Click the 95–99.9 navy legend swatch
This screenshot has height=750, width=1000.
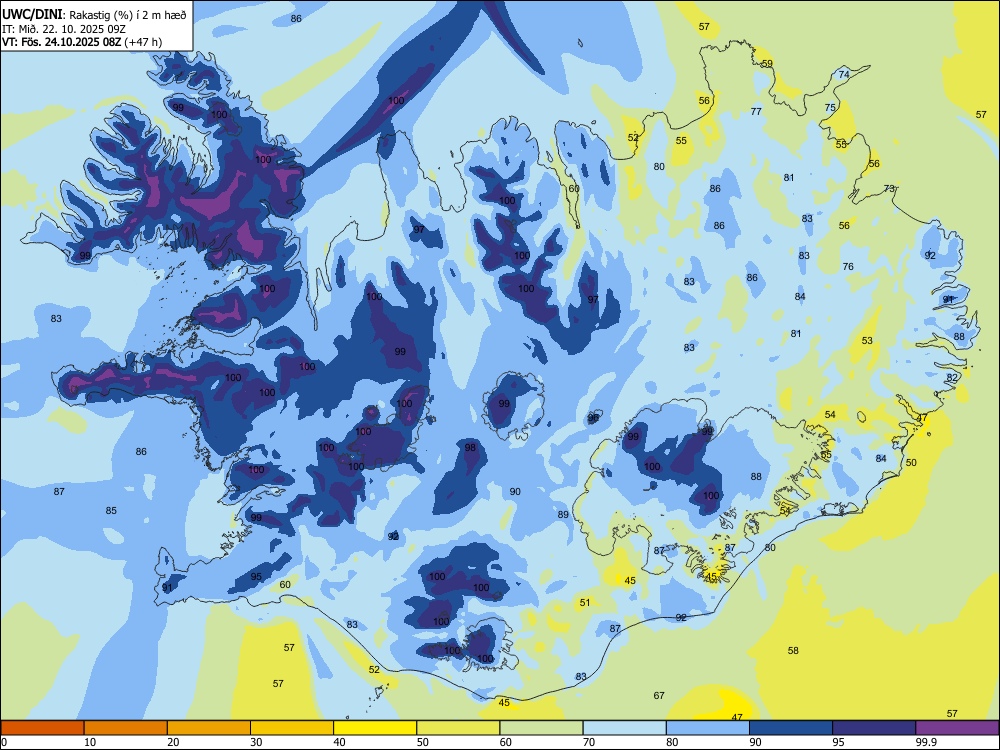874,728
